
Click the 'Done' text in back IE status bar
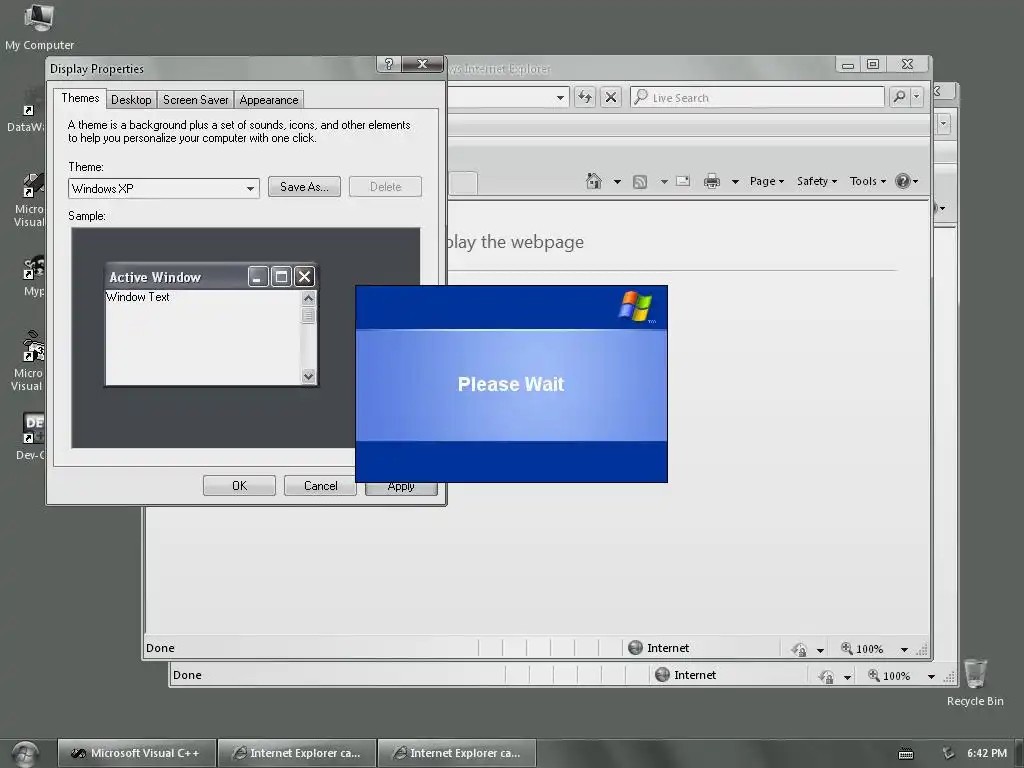click(x=187, y=675)
